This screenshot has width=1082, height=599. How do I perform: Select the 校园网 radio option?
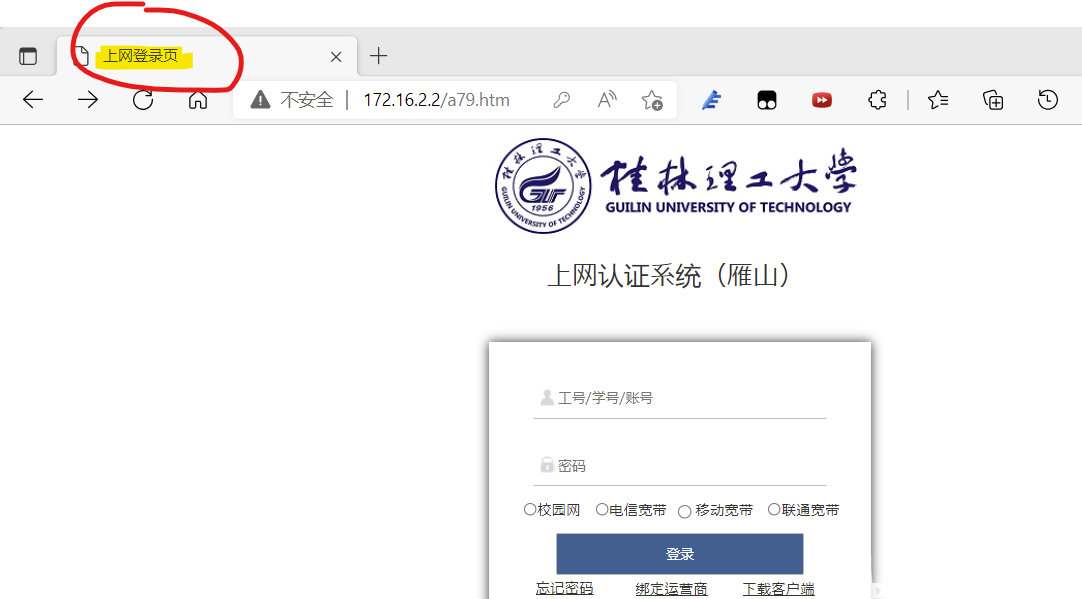click(529, 510)
